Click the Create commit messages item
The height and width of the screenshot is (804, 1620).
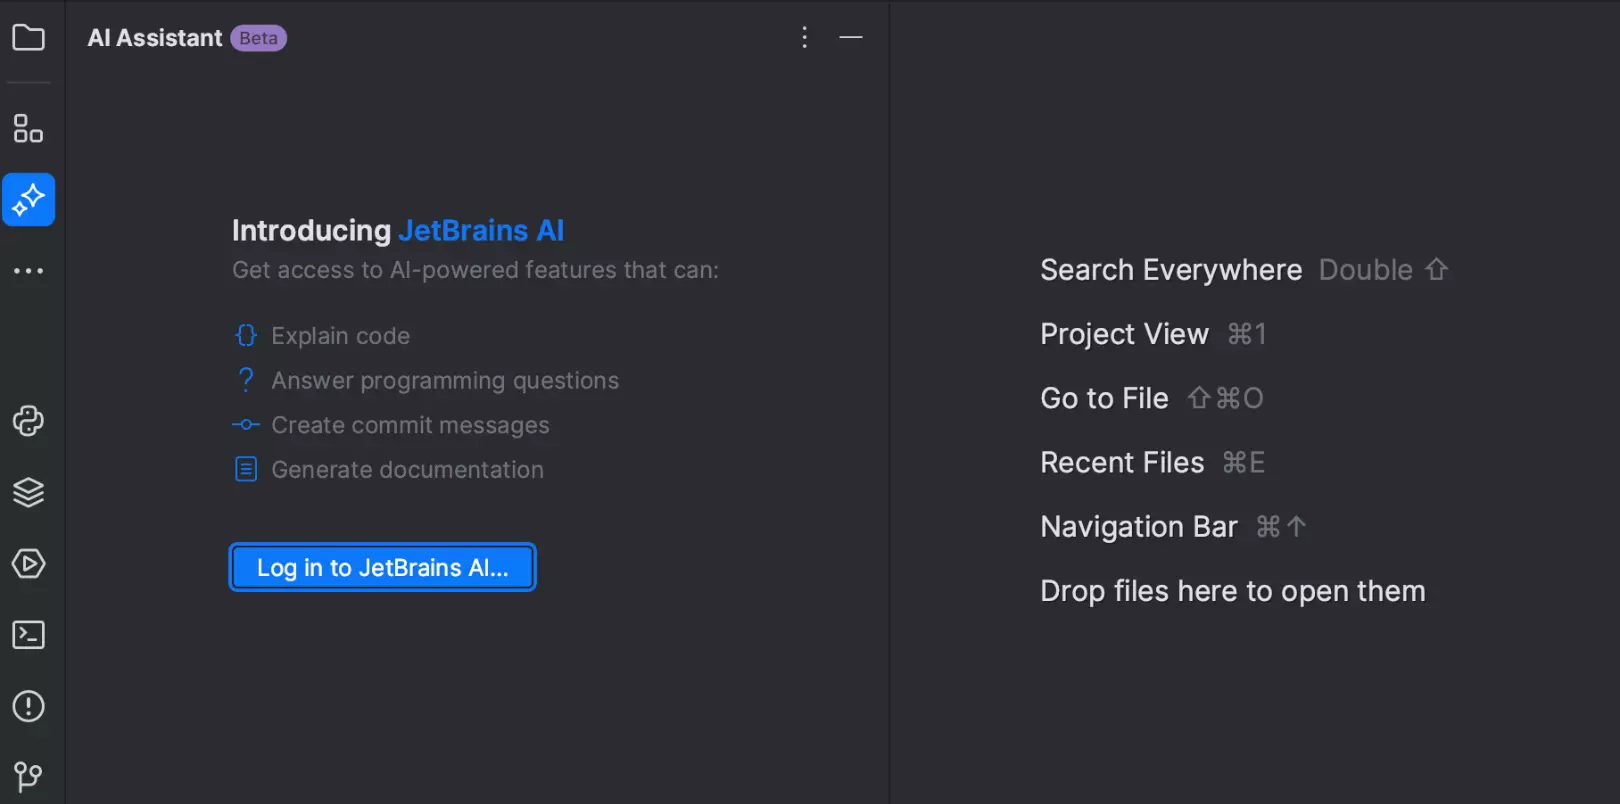410,426
